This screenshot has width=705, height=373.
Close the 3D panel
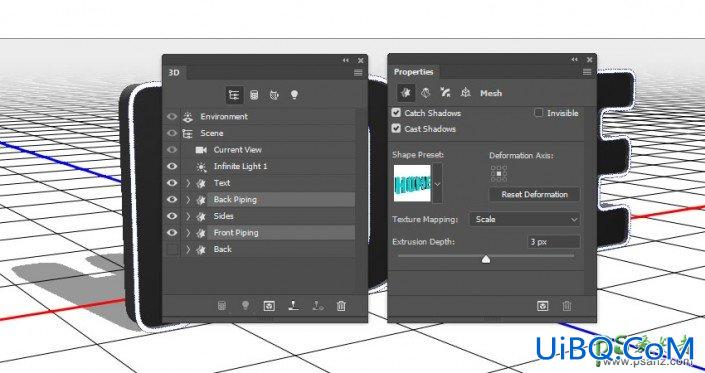click(361, 60)
